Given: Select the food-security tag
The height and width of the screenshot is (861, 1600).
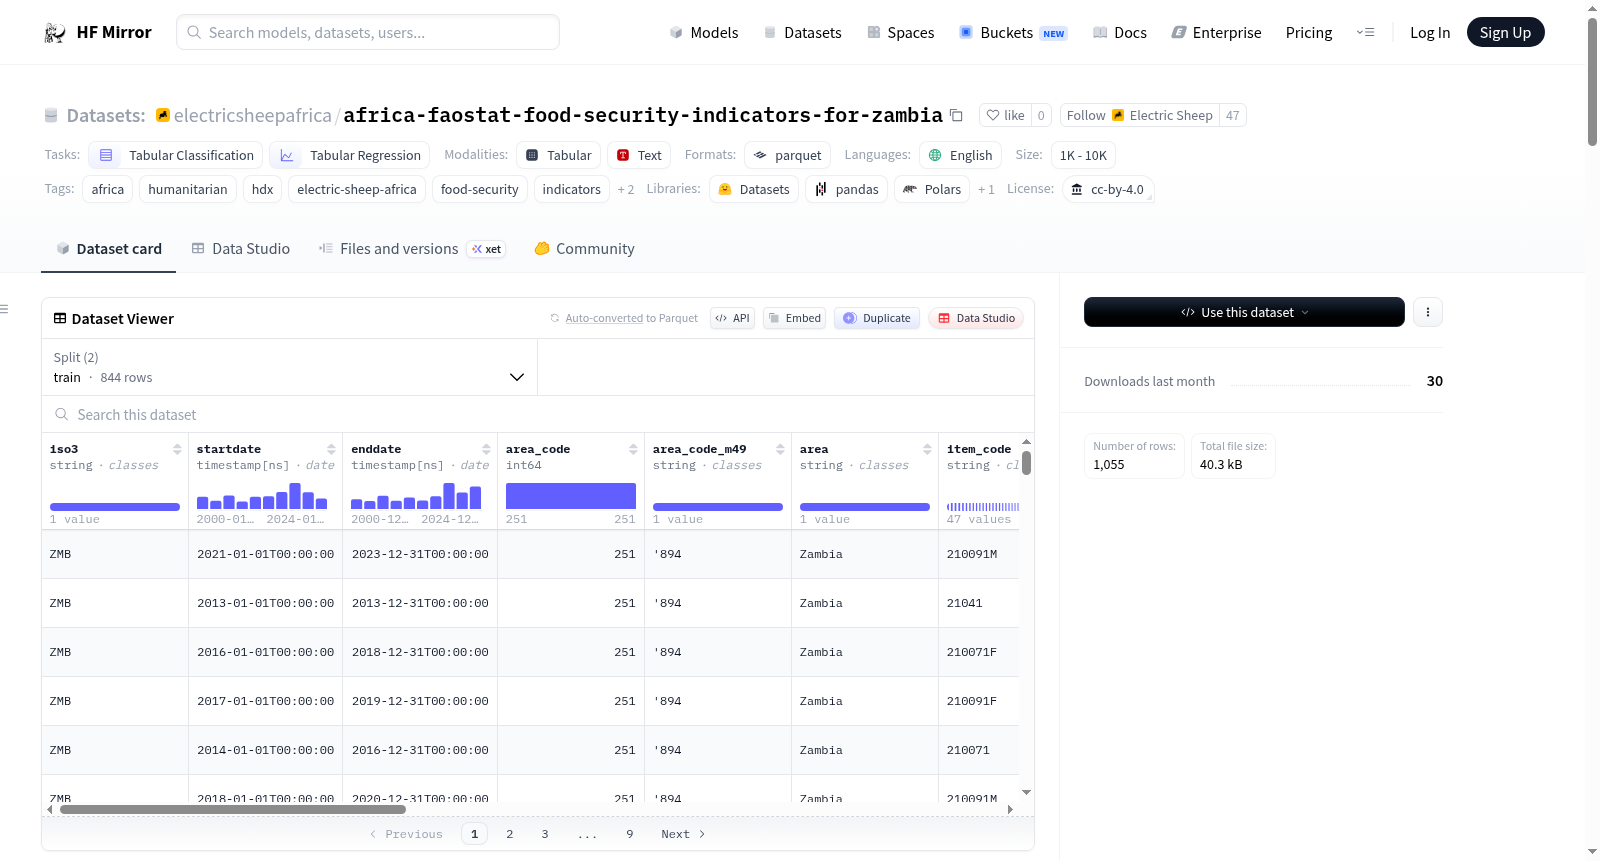Looking at the screenshot, I should click(480, 189).
